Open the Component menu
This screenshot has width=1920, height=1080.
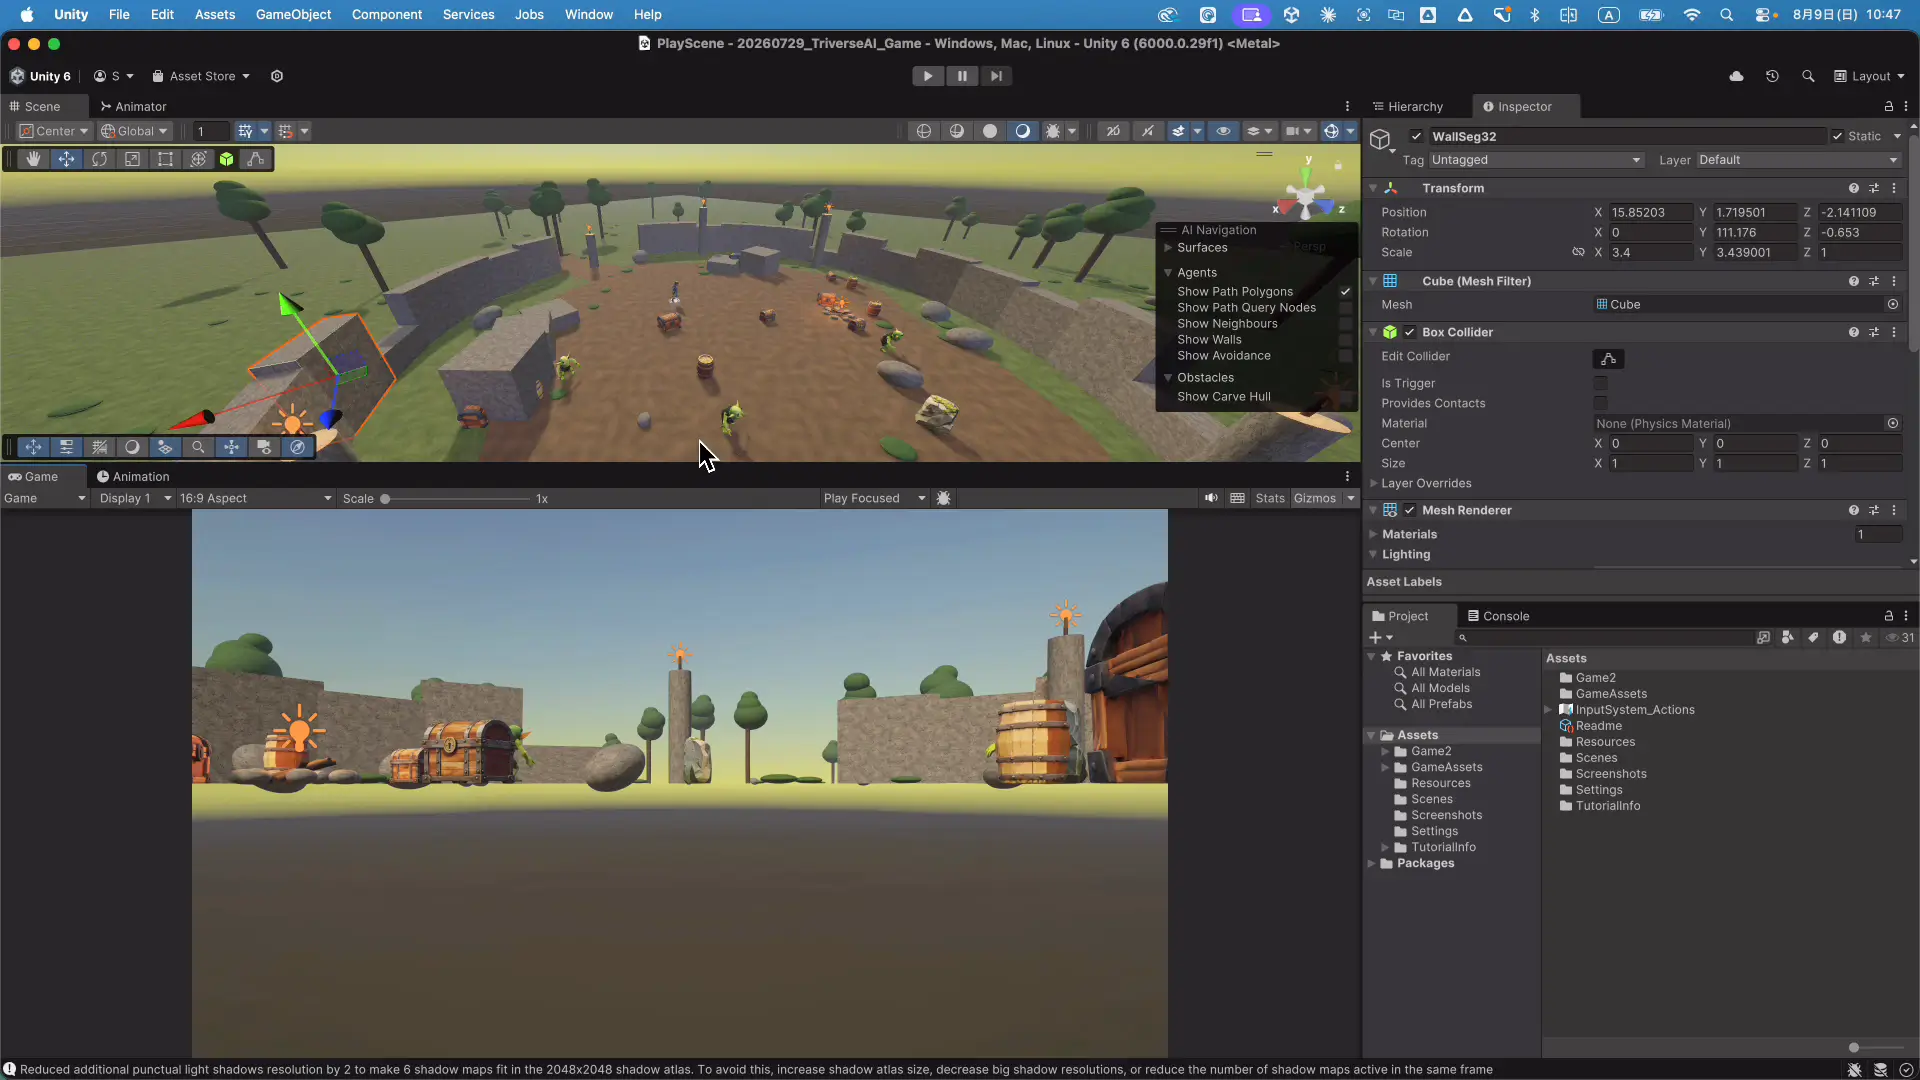386,14
